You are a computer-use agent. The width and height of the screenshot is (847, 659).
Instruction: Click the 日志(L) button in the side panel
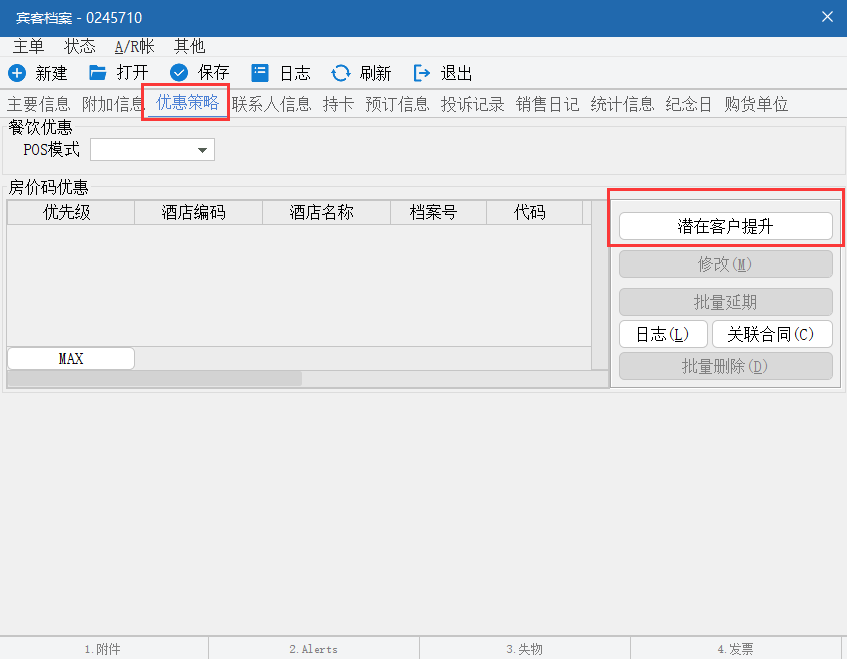tap(663, 334)
